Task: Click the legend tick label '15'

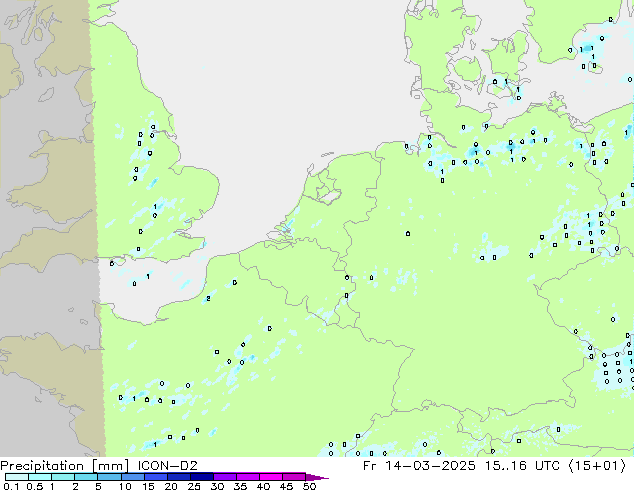Action: (x=148, y=486)
